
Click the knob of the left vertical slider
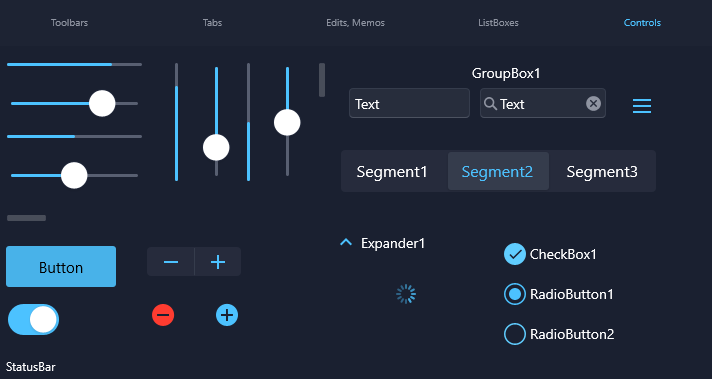coord(216,148)
